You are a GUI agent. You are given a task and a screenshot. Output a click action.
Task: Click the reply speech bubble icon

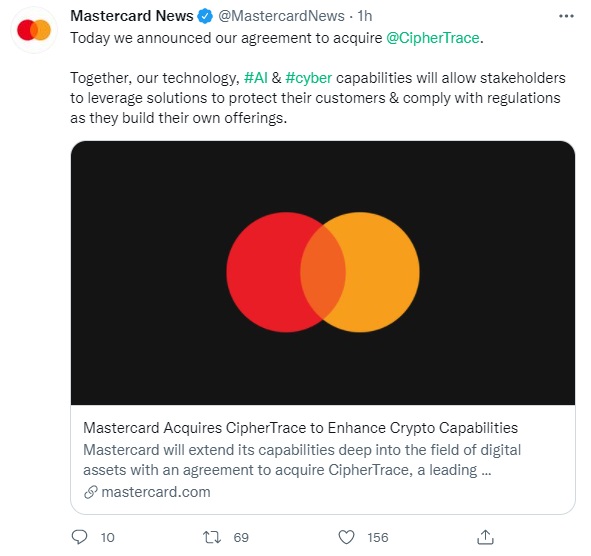click(80, 537)
